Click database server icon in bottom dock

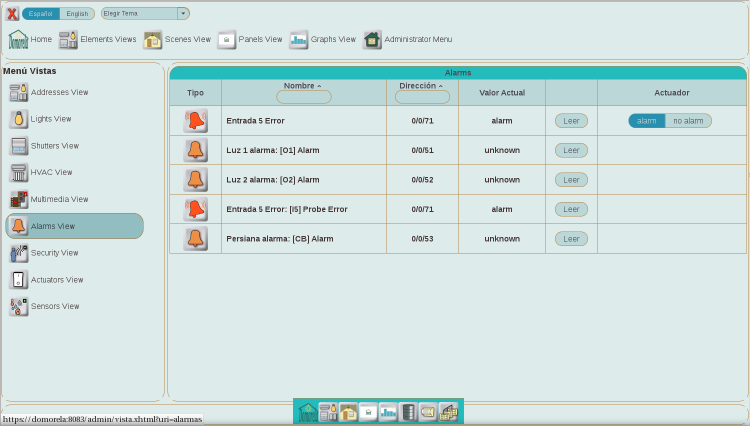pyautogui.click(x=408, y=412)
